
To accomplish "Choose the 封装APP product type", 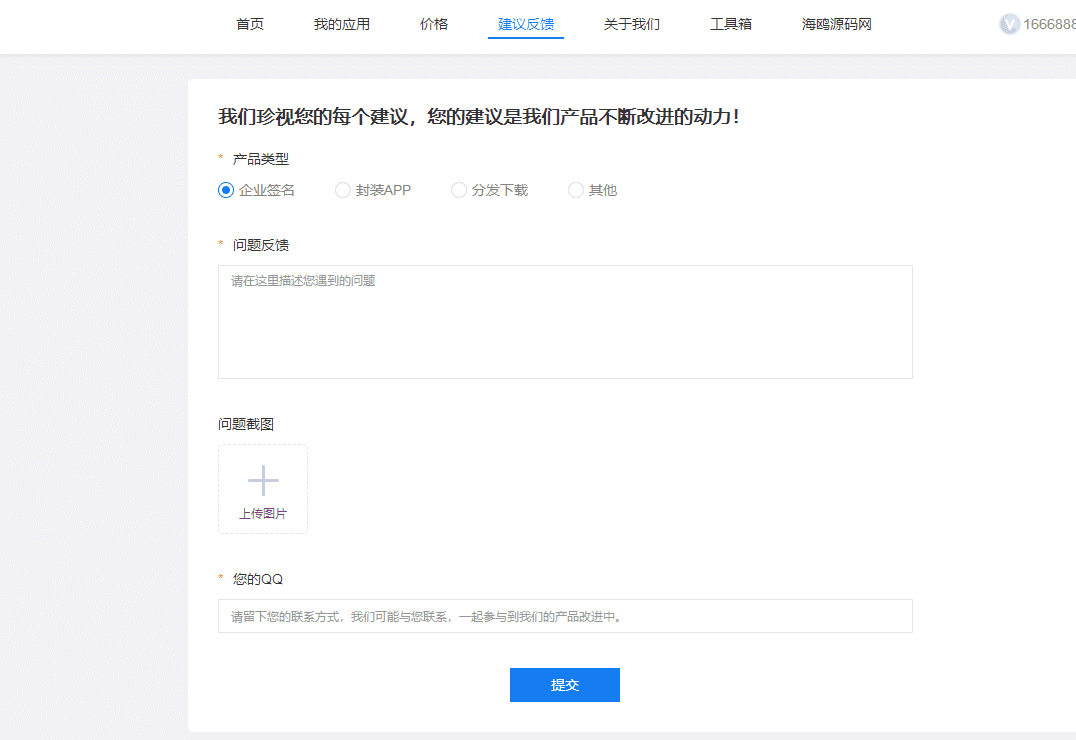I will pos(343,190).
